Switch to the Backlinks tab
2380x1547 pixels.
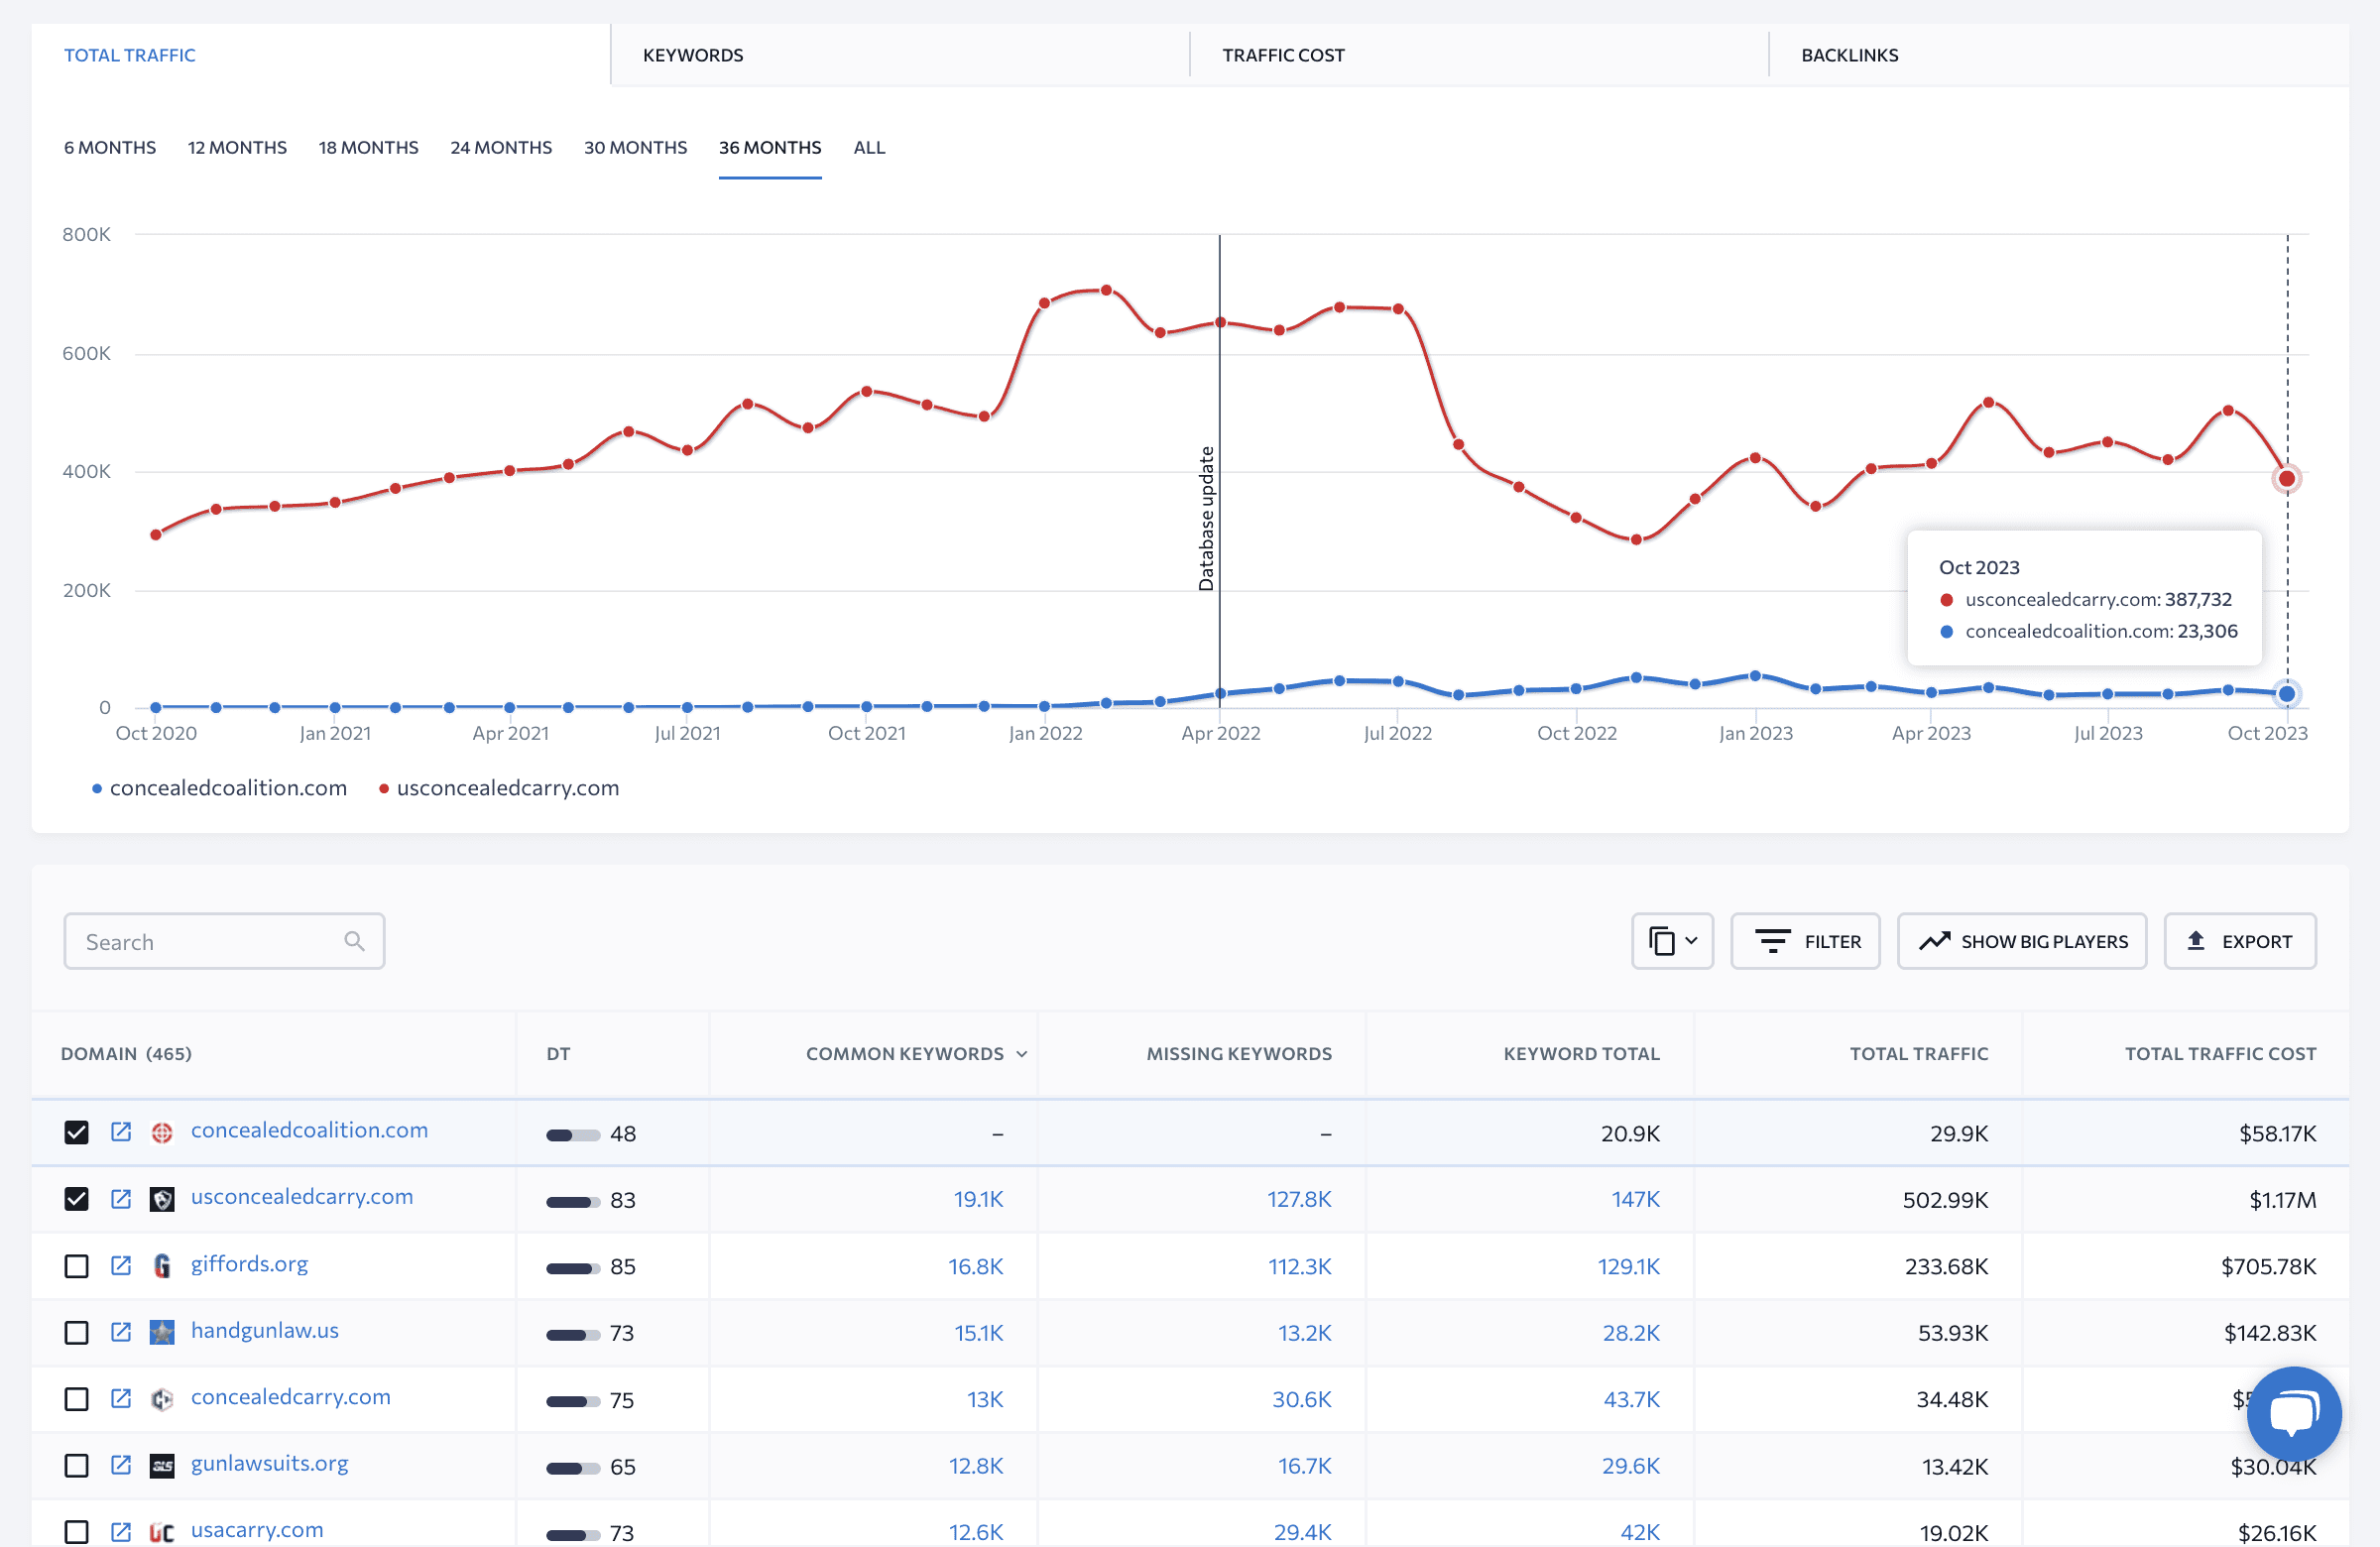(x=1849, y=55)
